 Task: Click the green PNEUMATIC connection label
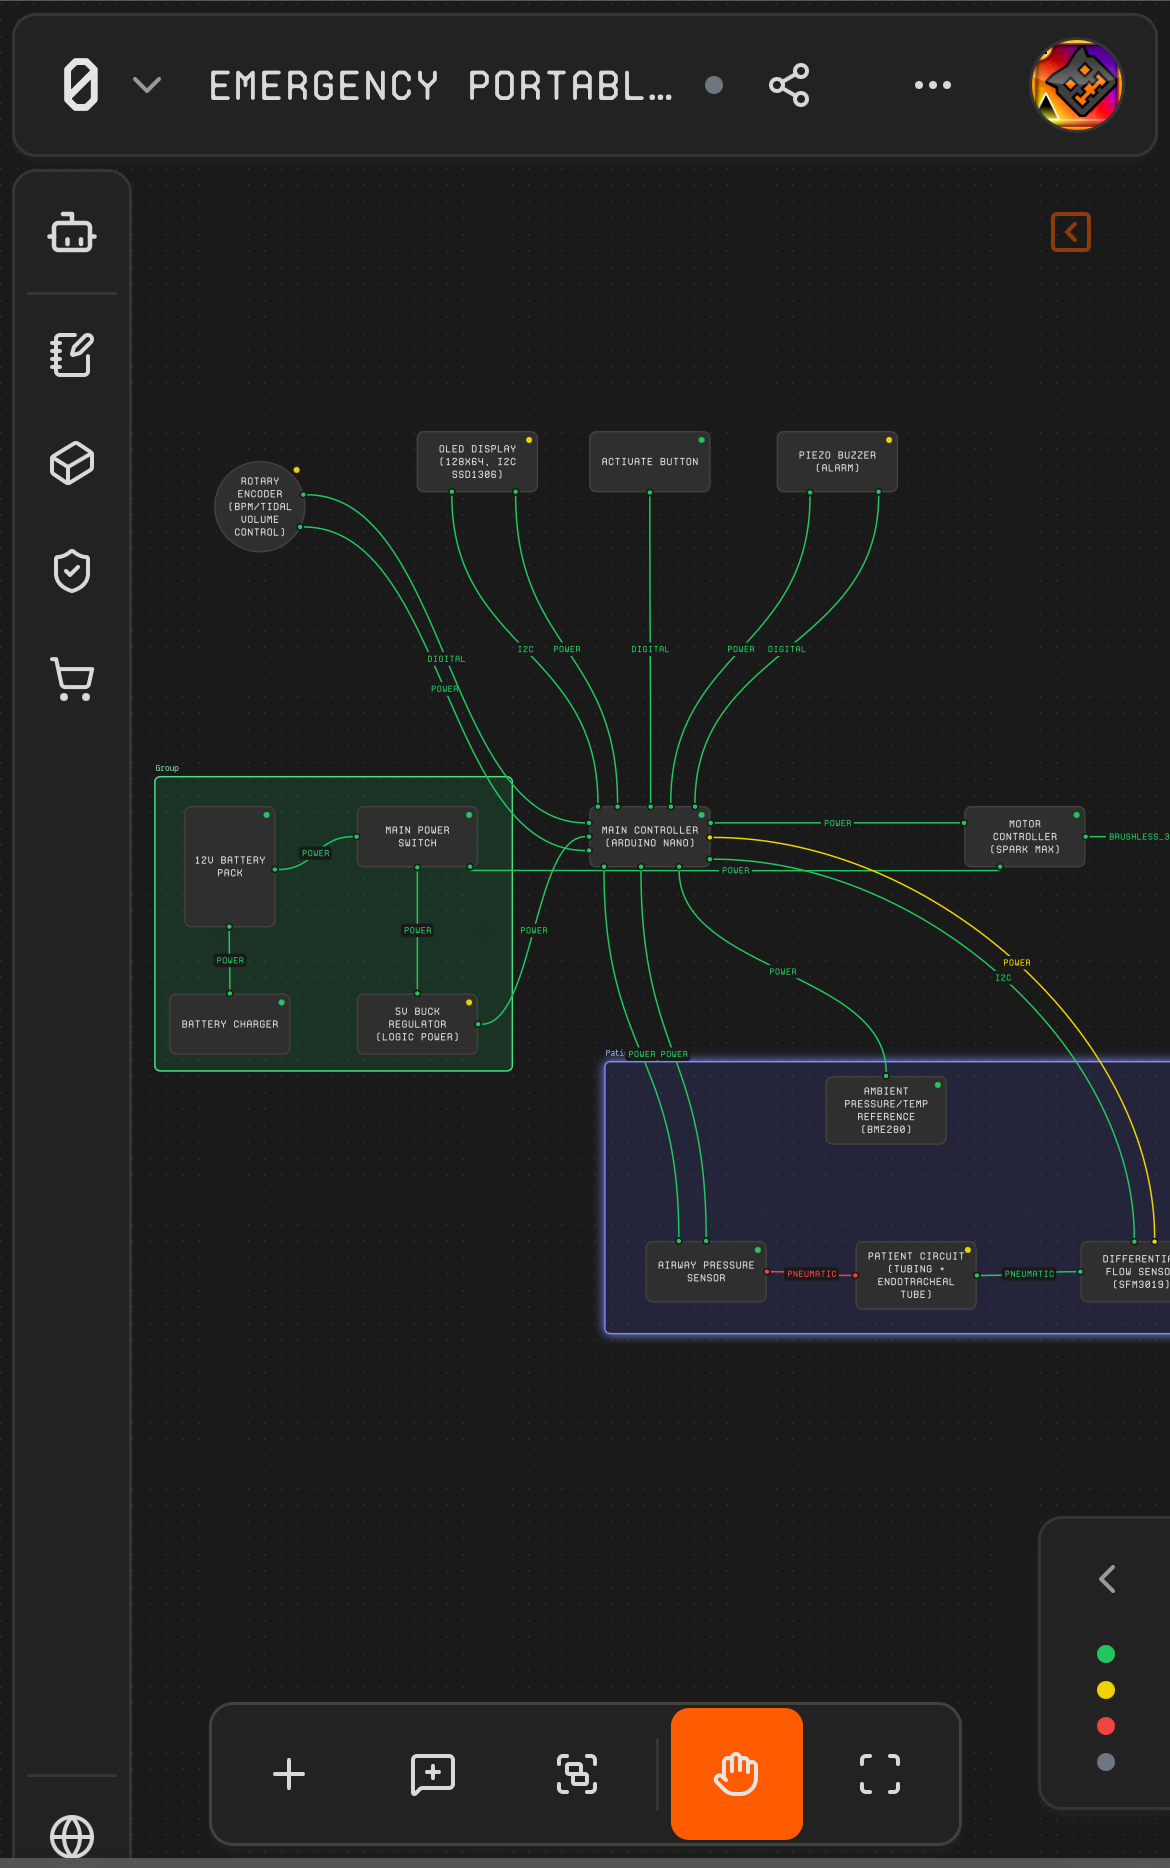coord(1029,1274)
